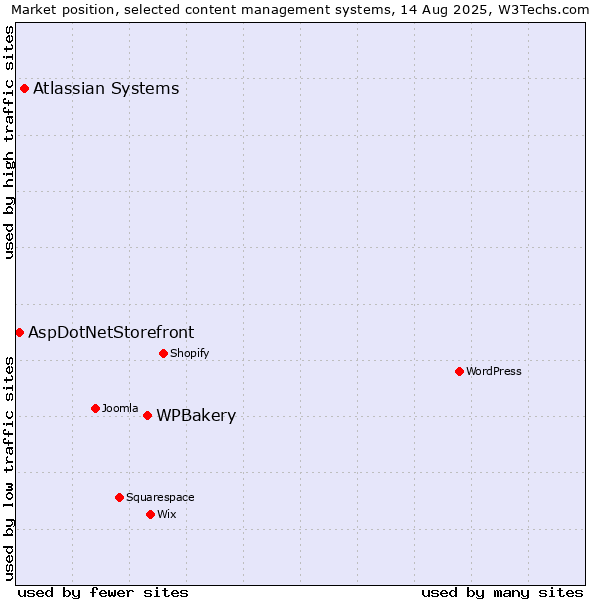Click the 'Wix' label text
This screenshot has height=600, width=600.
[x=166, y=514]
